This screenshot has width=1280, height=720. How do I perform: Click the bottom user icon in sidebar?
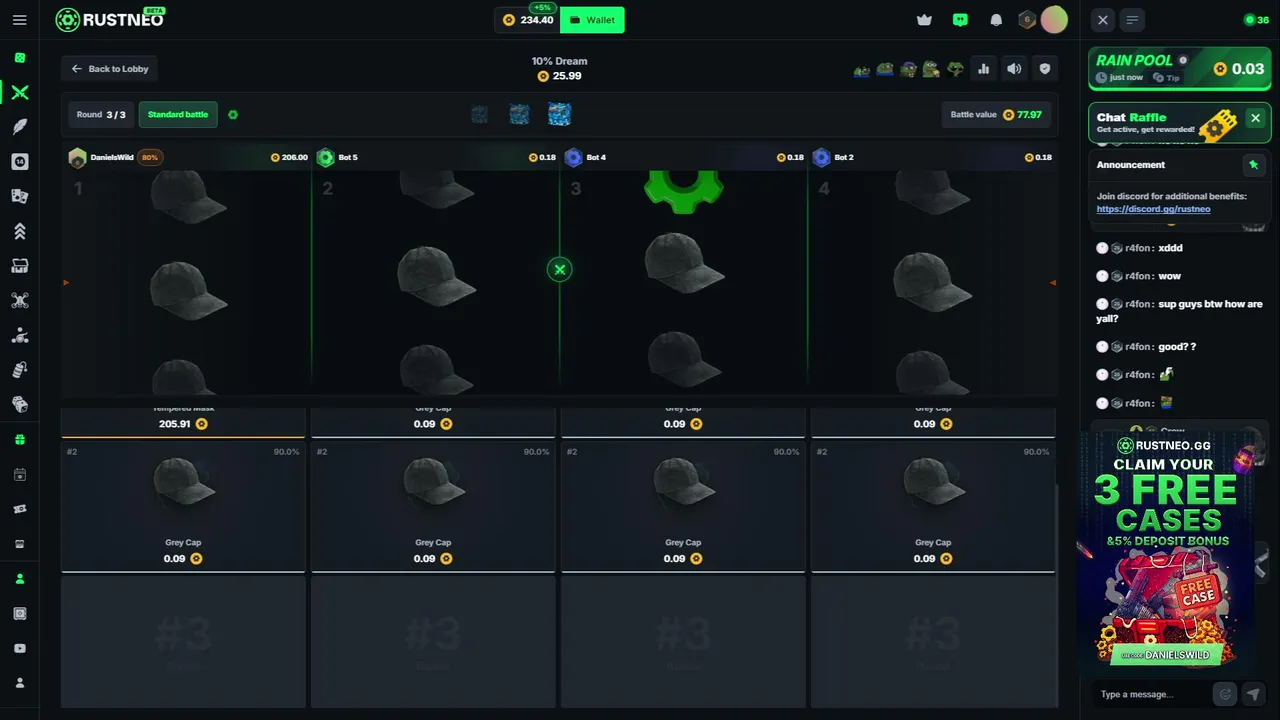click(20, 683)
